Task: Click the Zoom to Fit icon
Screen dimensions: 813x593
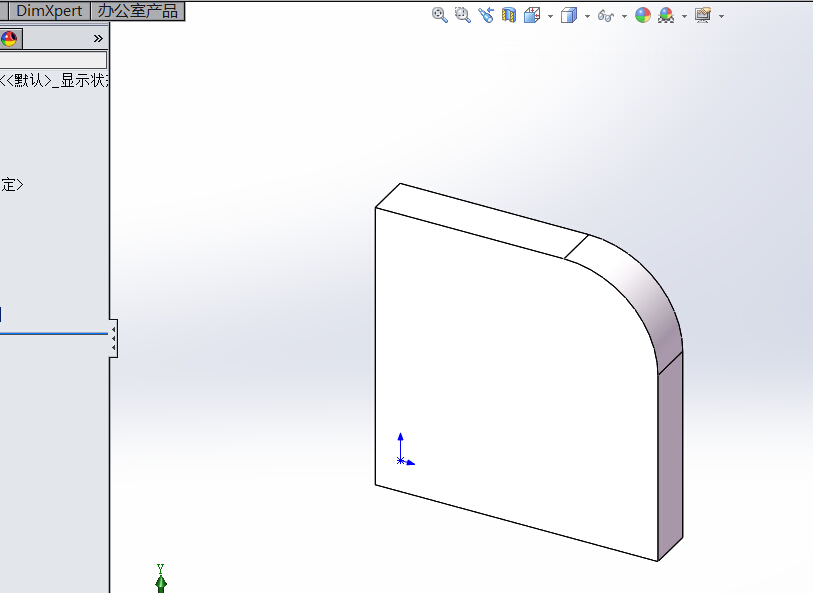Action: tap(440, 15)
